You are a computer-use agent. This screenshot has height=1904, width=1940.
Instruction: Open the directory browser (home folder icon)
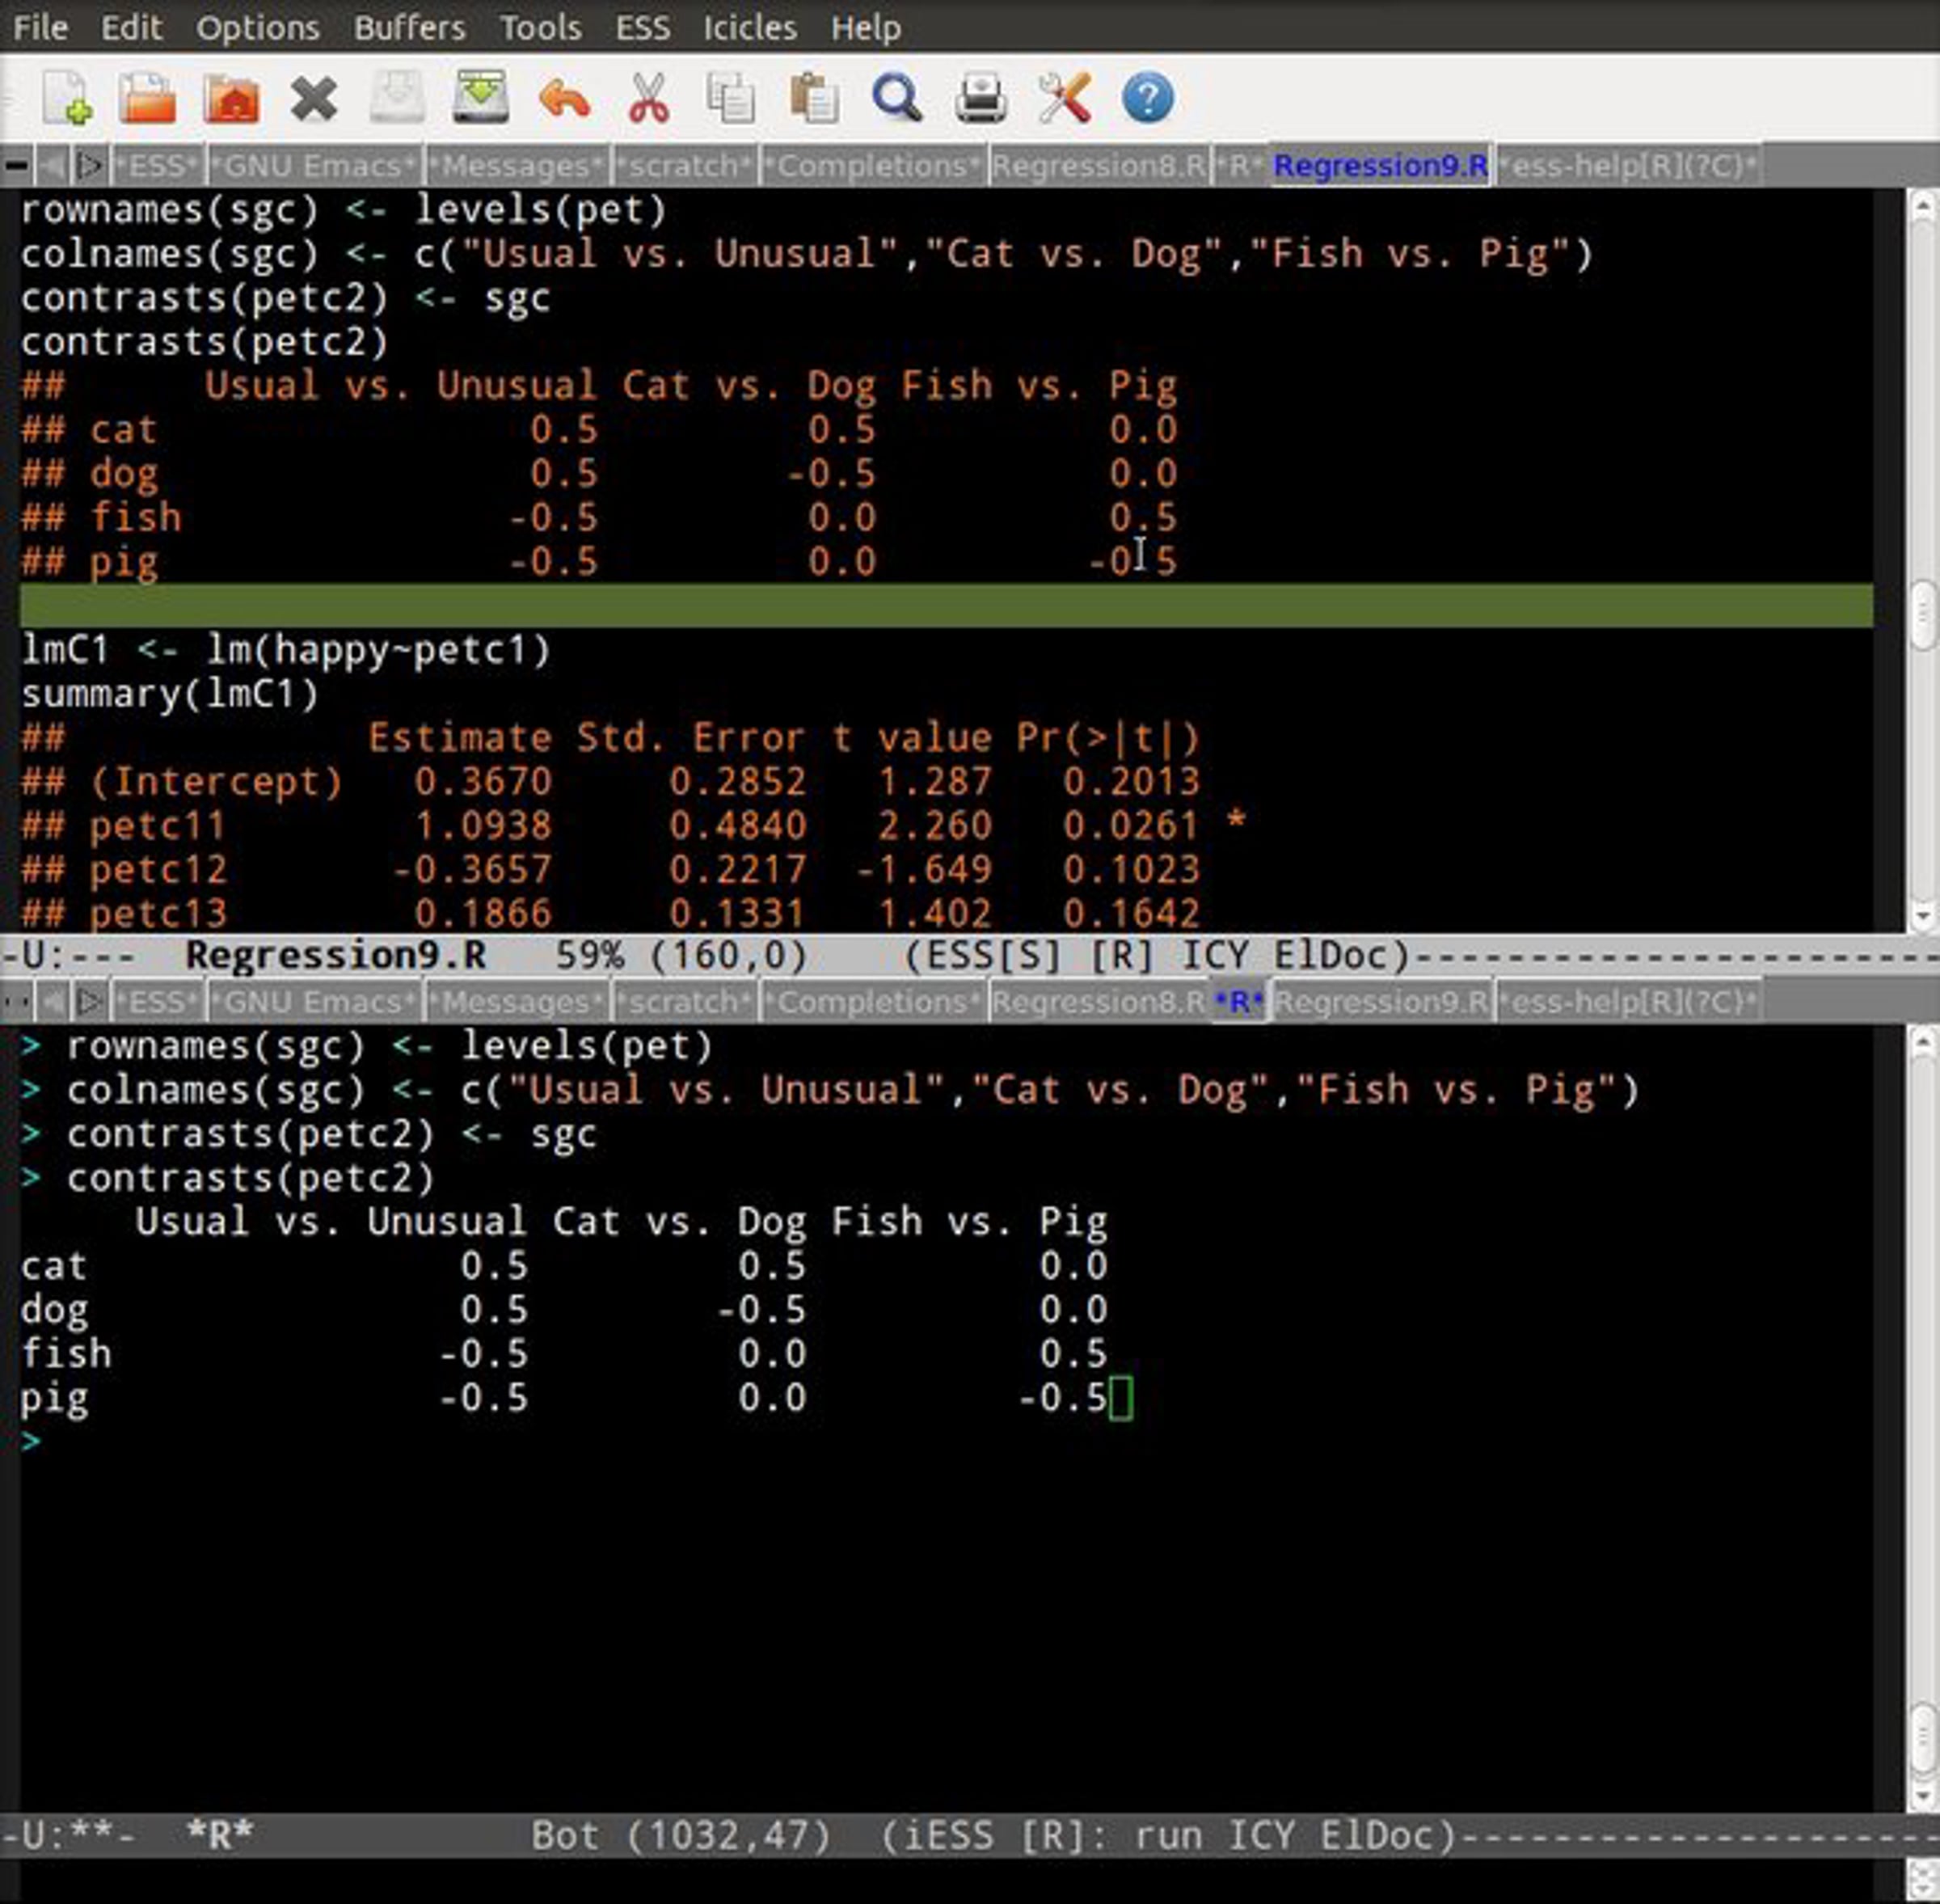(231, 98)
